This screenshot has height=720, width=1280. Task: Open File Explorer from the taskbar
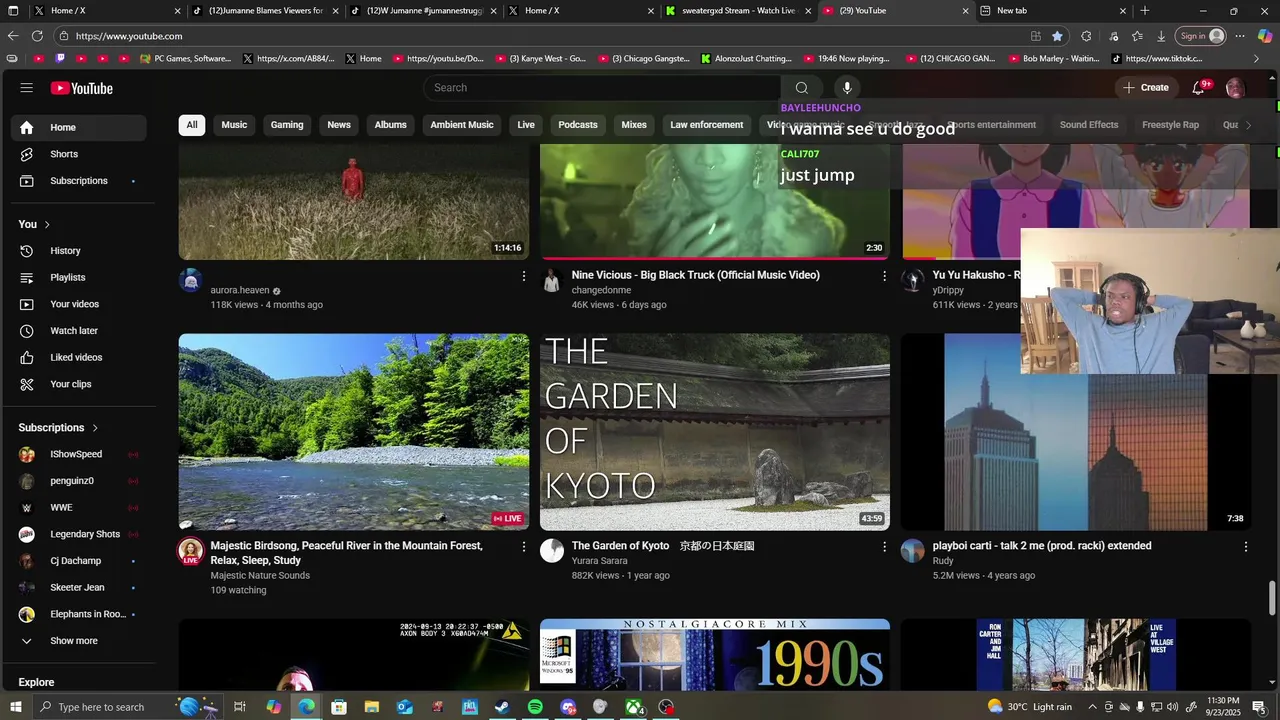(371, 707)
